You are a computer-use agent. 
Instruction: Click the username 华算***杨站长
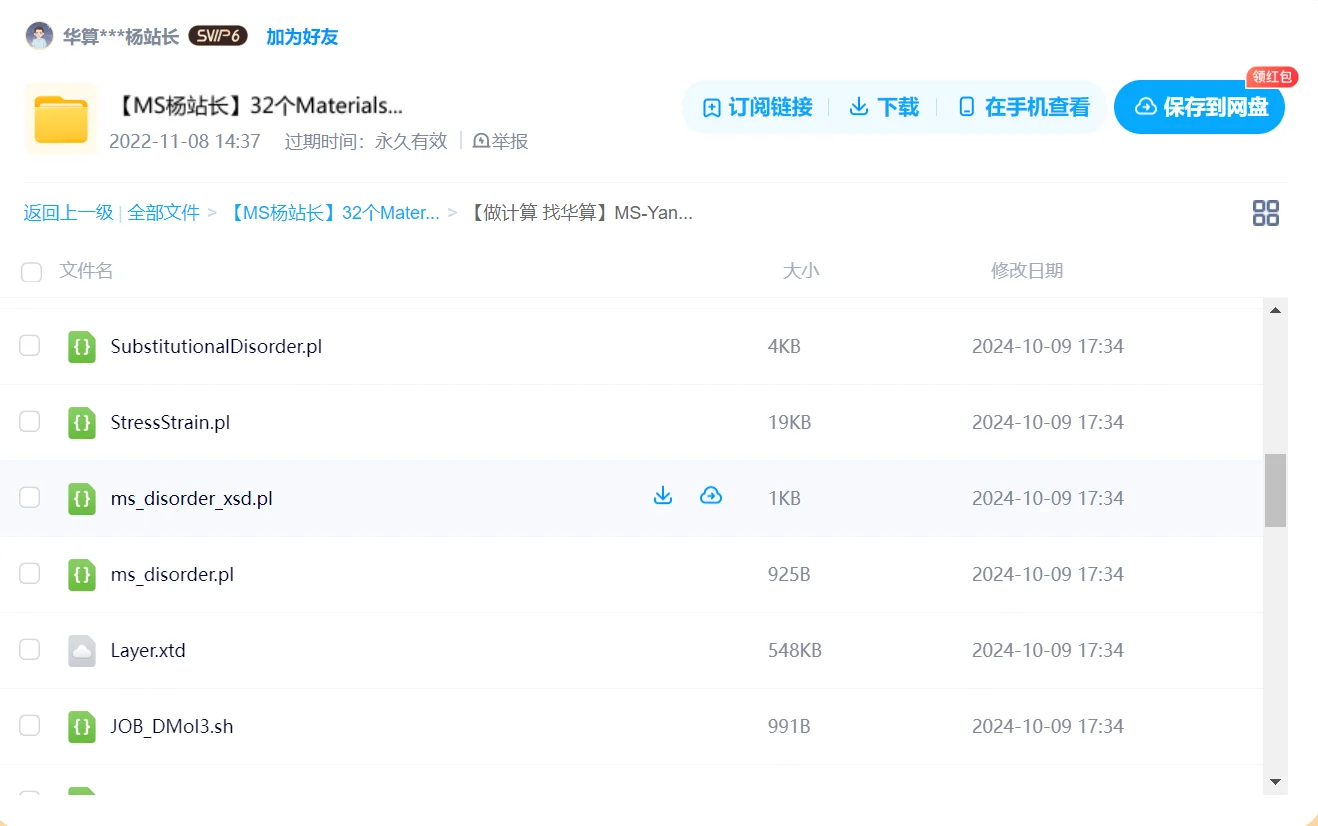tap(121, 37)
